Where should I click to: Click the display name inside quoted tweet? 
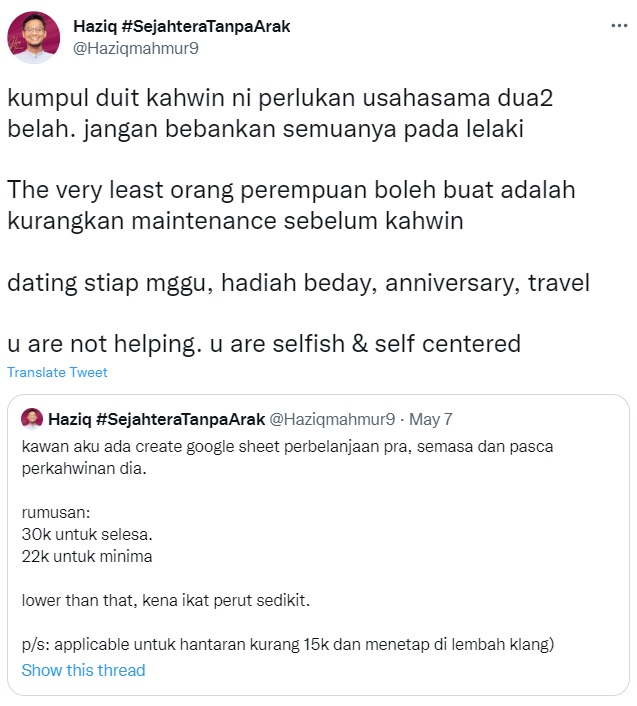point(153,417)
